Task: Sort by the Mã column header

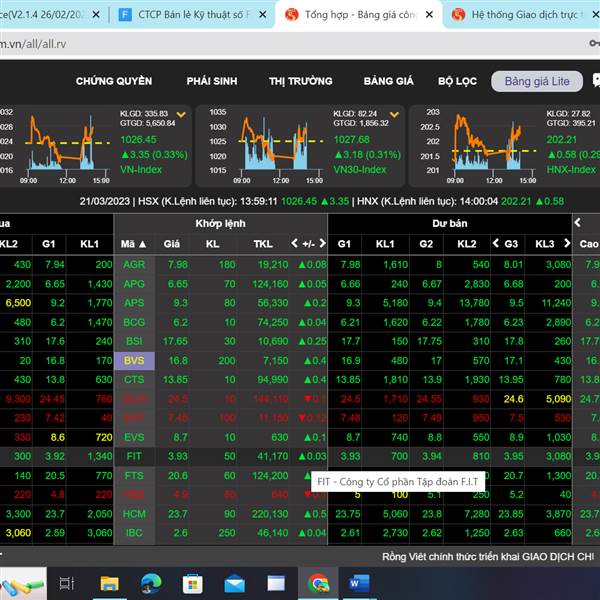Action: point(133,243)
